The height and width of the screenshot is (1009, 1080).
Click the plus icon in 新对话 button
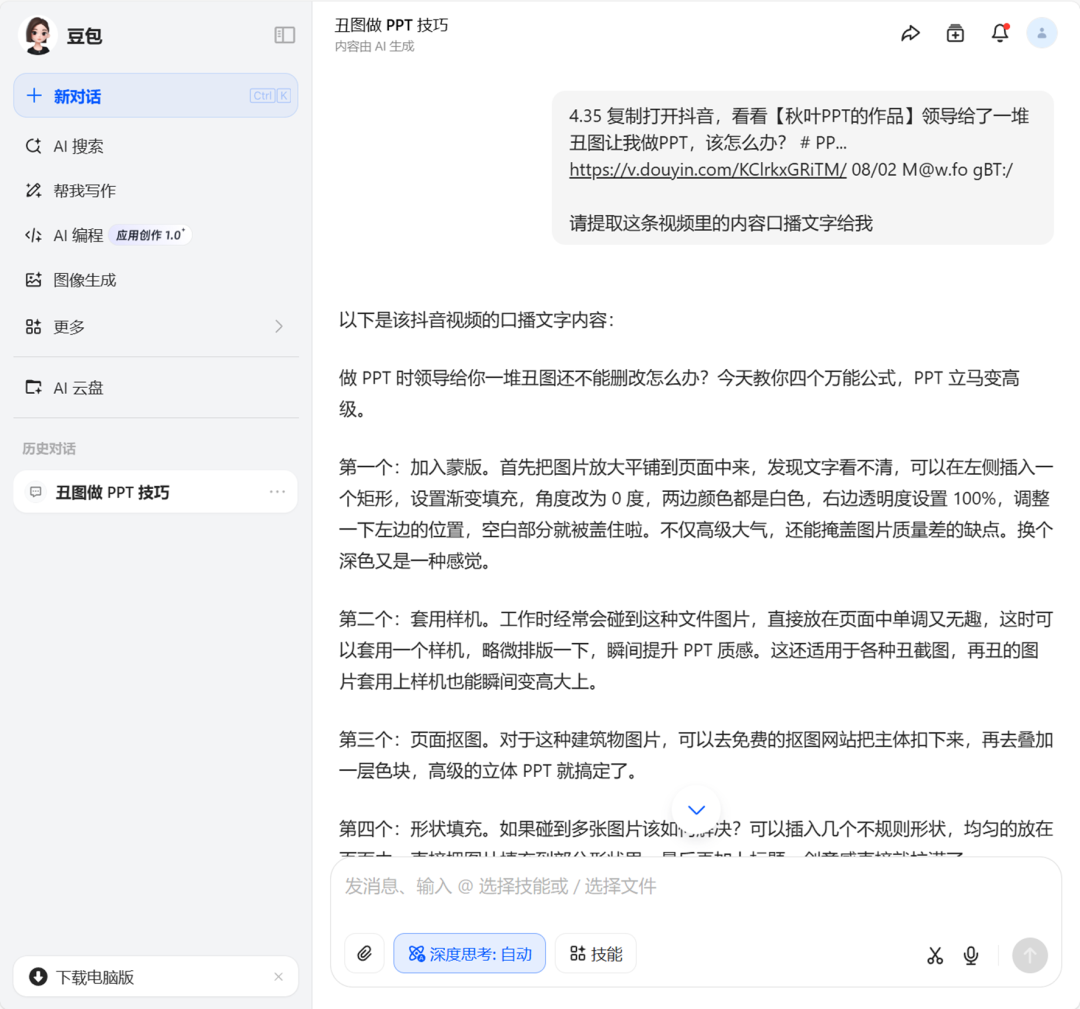(34, 95)
